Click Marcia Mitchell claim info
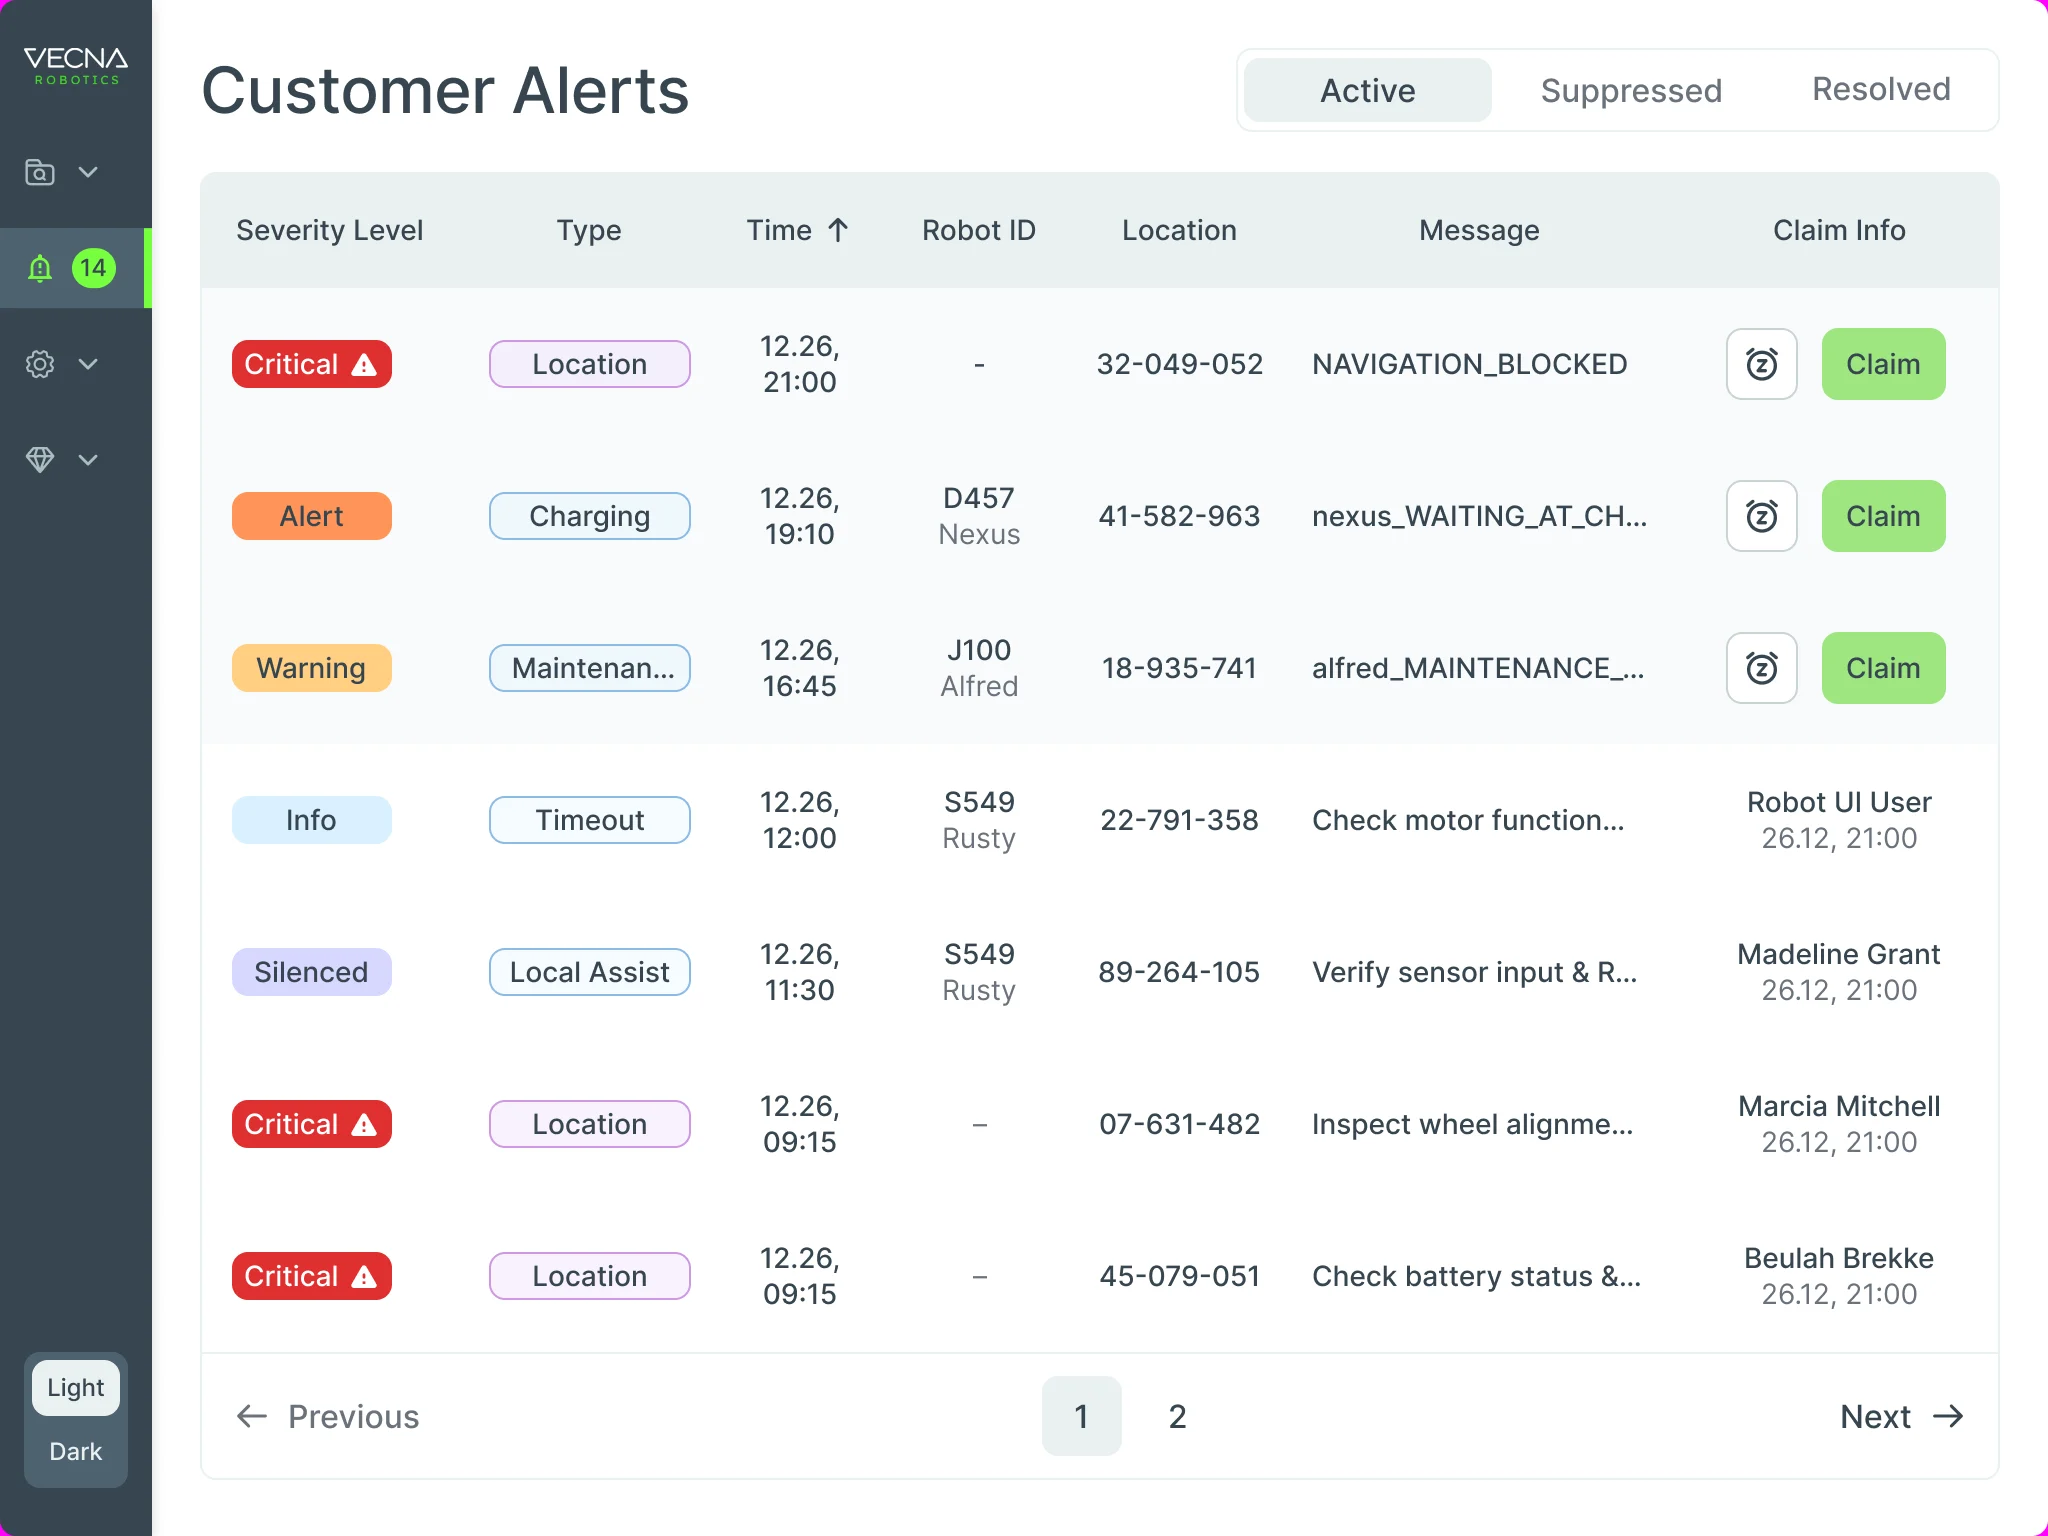 (x=1839, y=1124)
